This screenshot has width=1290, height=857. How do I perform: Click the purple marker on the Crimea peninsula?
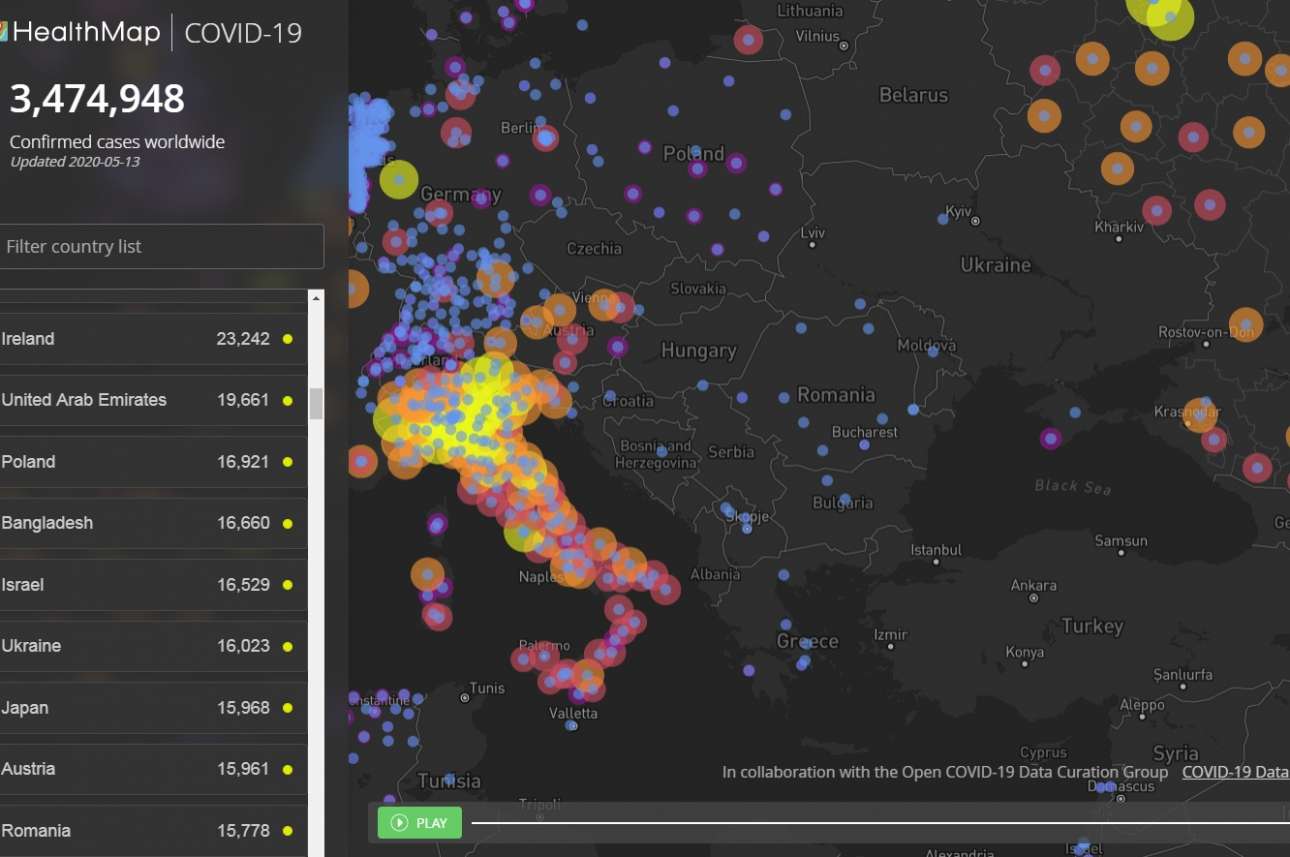[1050, 438]
